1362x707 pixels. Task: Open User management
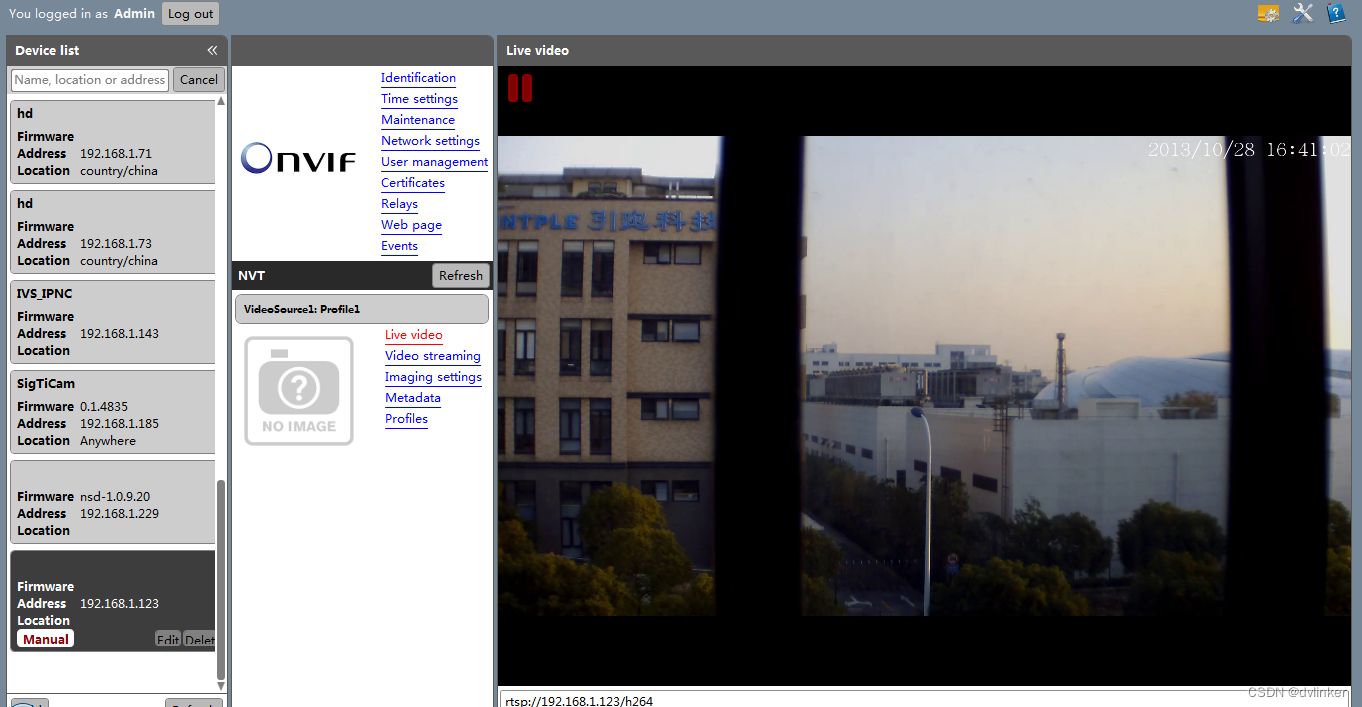coord(434,162)
